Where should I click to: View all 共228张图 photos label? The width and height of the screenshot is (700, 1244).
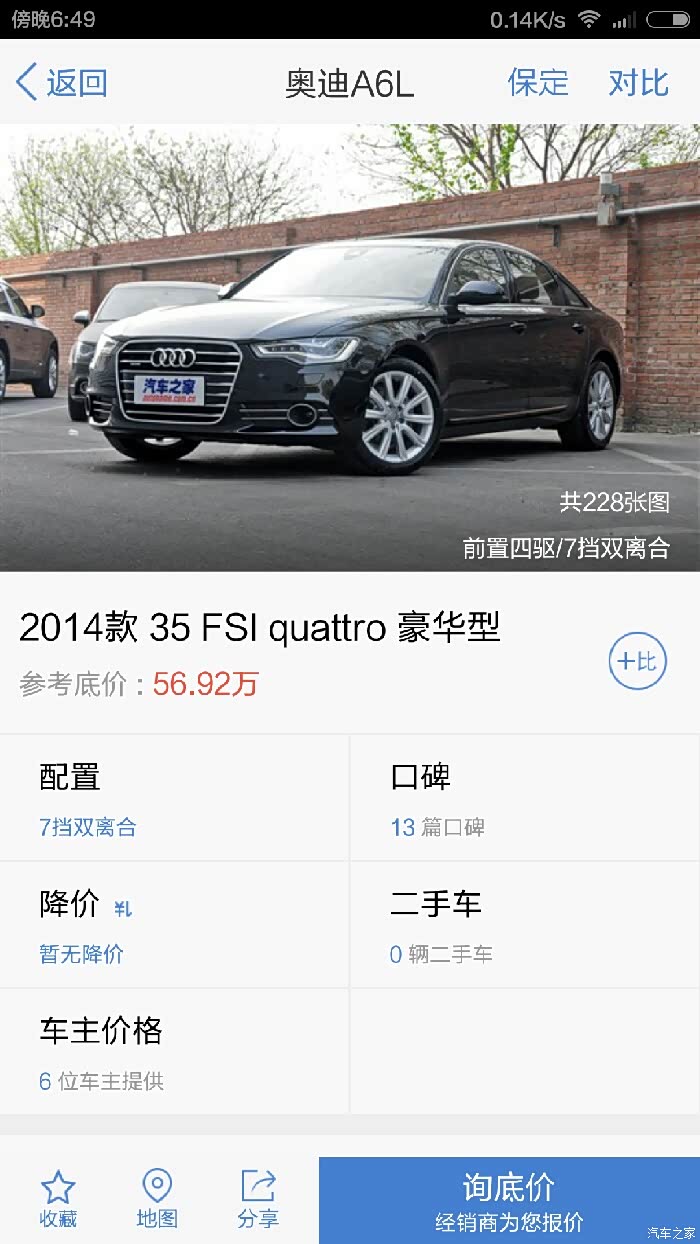pos(614,502)
